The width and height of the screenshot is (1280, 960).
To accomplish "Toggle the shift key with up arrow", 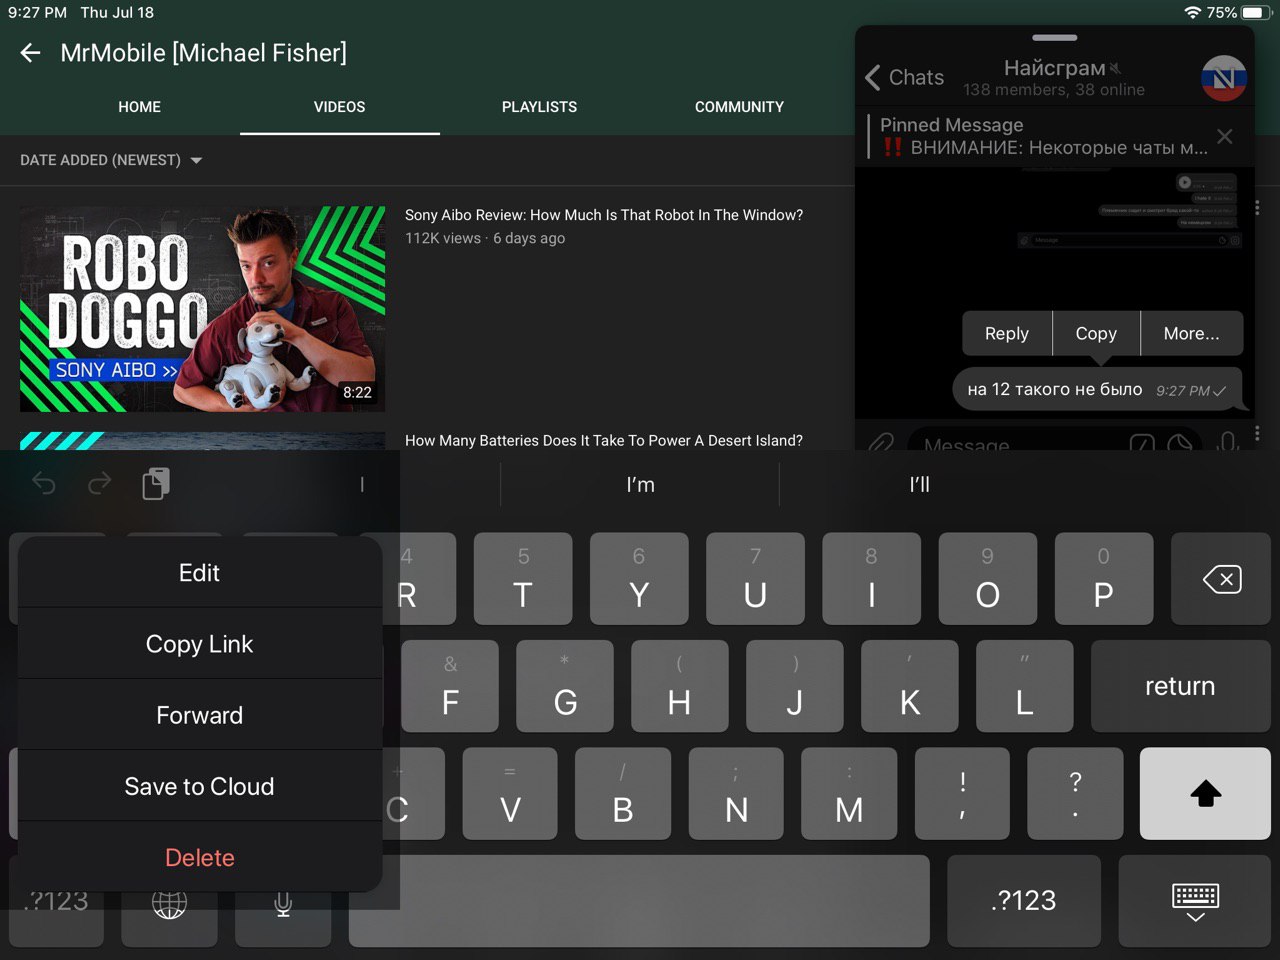I will coord(1205,793).
